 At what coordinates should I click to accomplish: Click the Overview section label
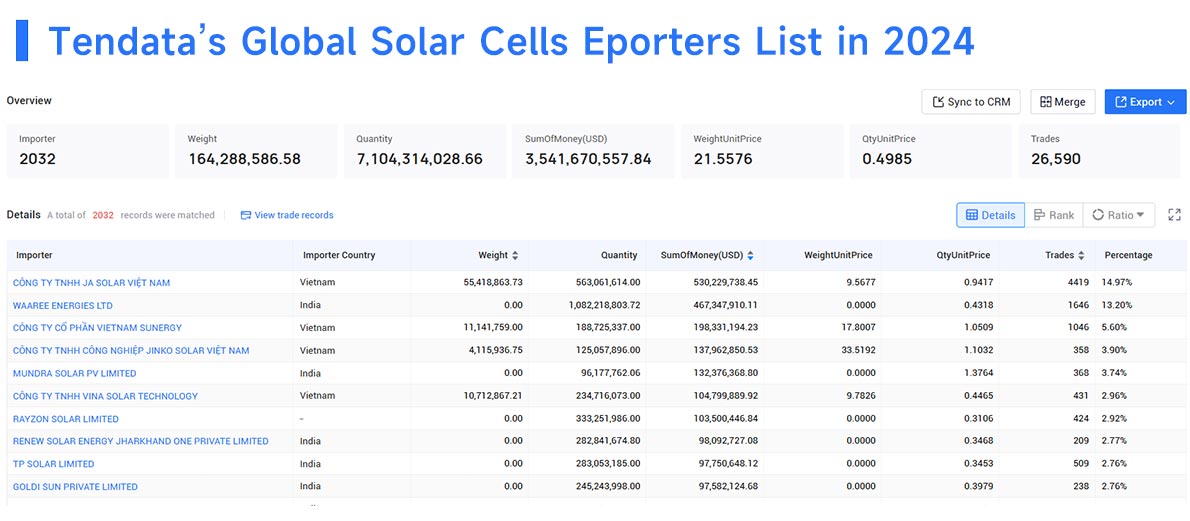point(29,100)
